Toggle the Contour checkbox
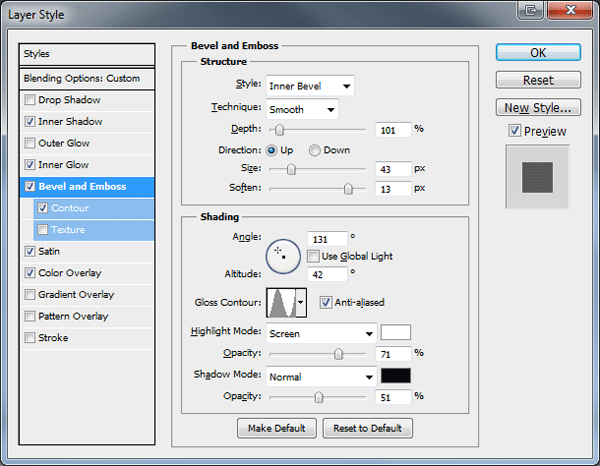This screenshot has width=600, height=466. click(42, 208)
